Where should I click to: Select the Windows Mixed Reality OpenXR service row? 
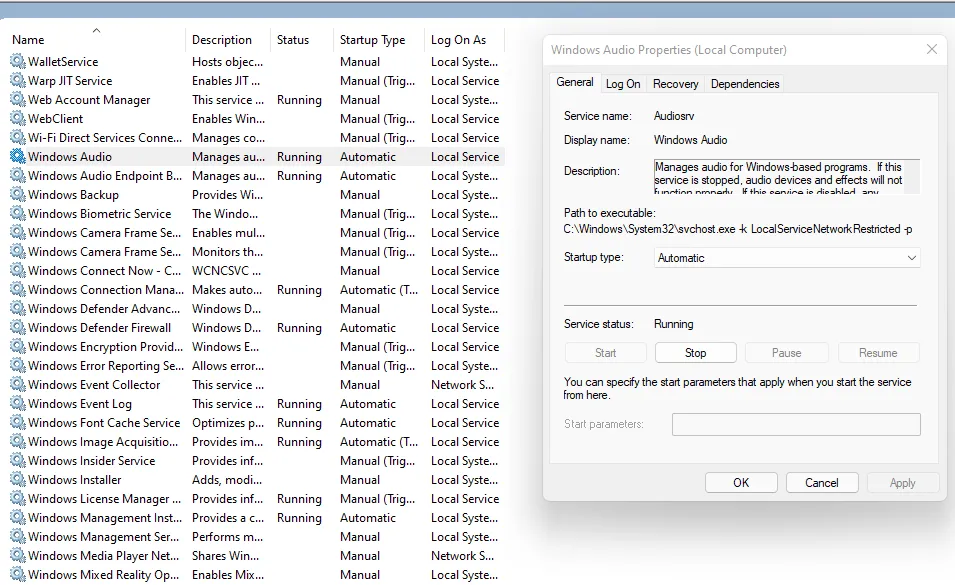click(x=257, y=575)
